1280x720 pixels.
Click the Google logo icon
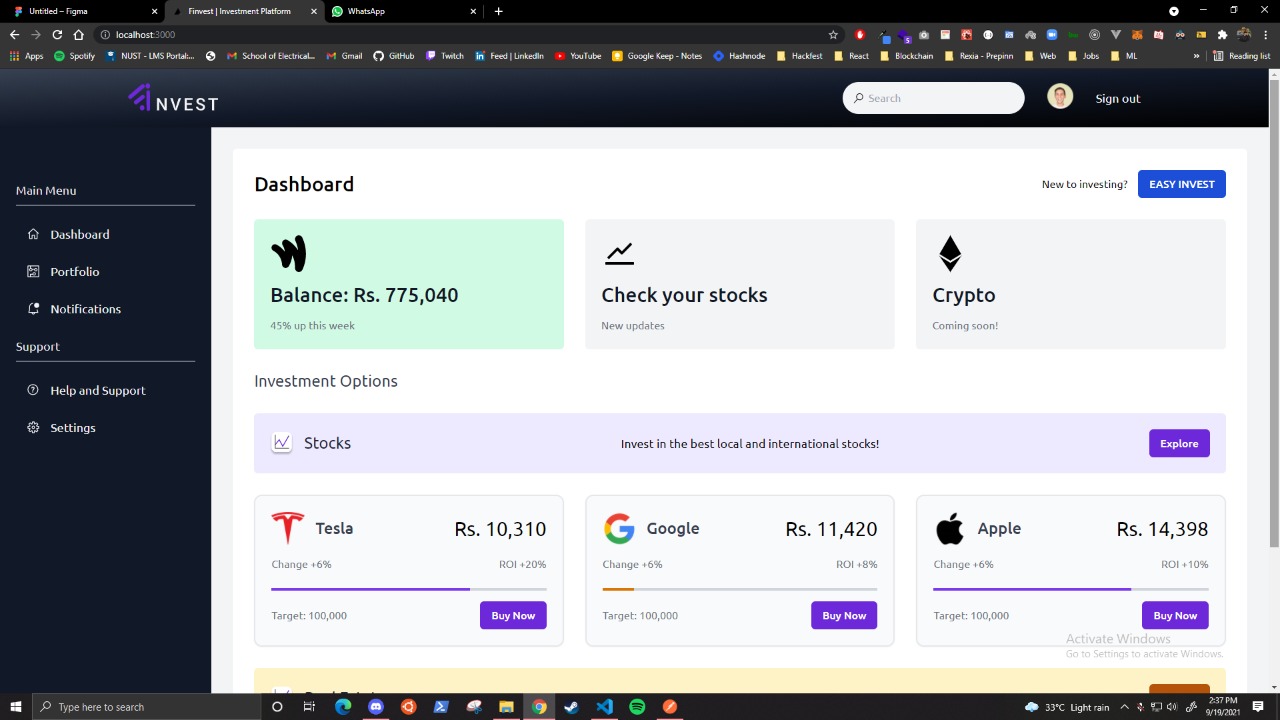click(619, 528)
